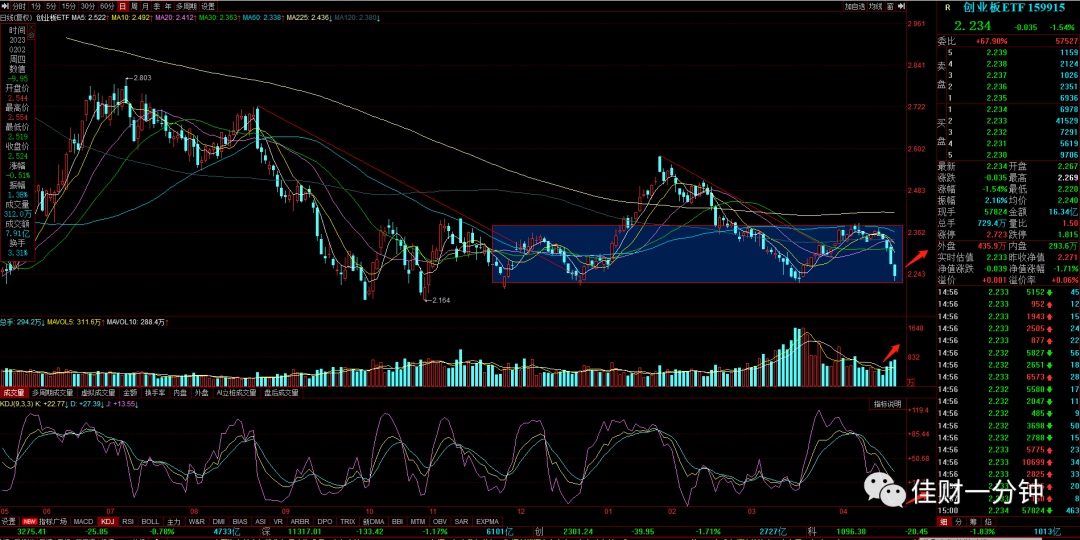Click the 细 detail icon at bottom-right panel
1080x540 pixels.
pyautogui.click(x=942, y=521)
